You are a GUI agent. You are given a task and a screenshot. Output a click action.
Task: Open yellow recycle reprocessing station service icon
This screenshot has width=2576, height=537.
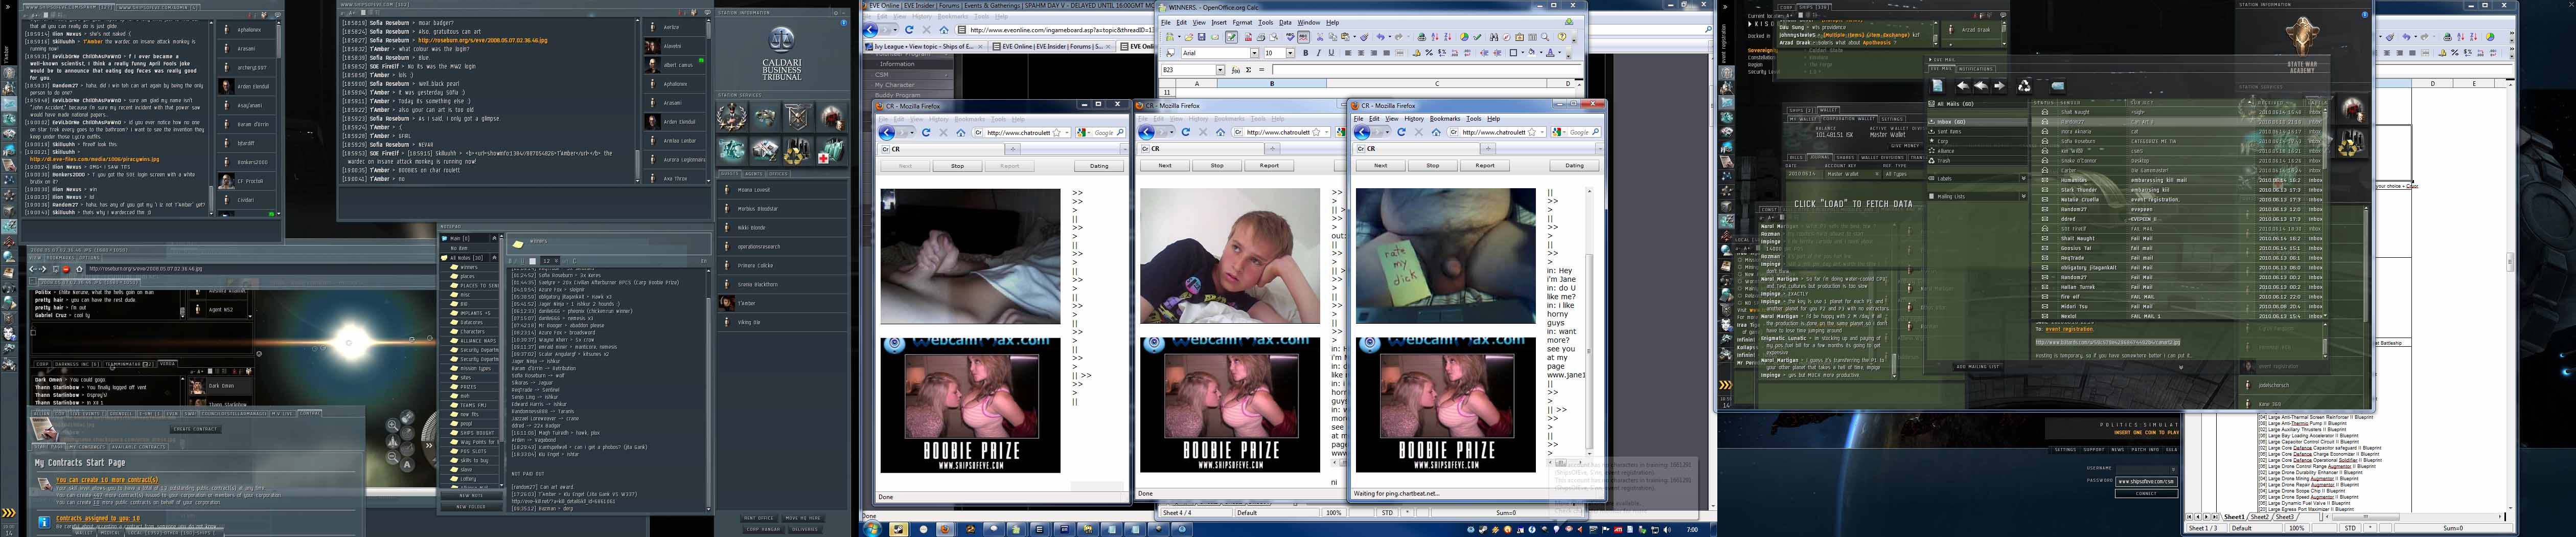tap(797, 150)
